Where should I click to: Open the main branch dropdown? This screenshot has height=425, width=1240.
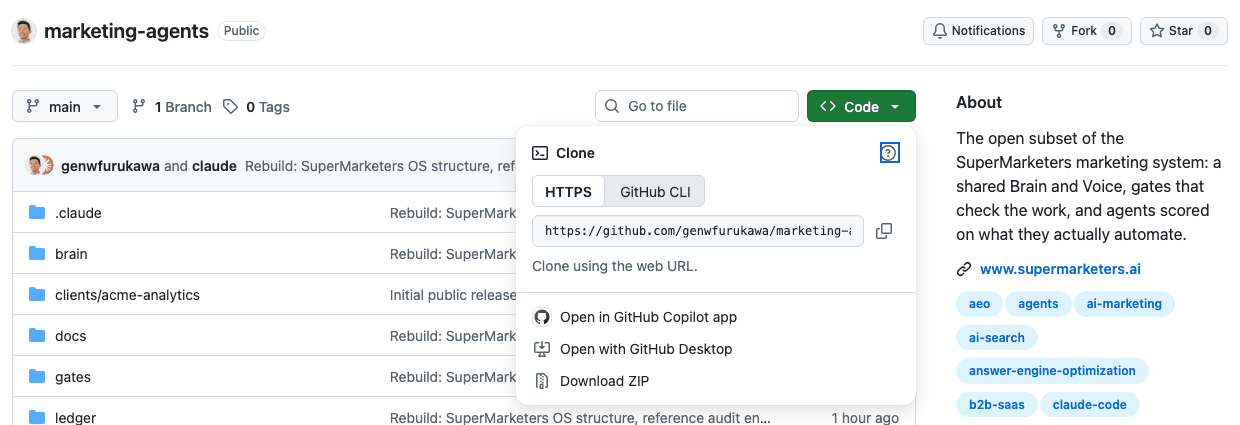coord(65,107)
